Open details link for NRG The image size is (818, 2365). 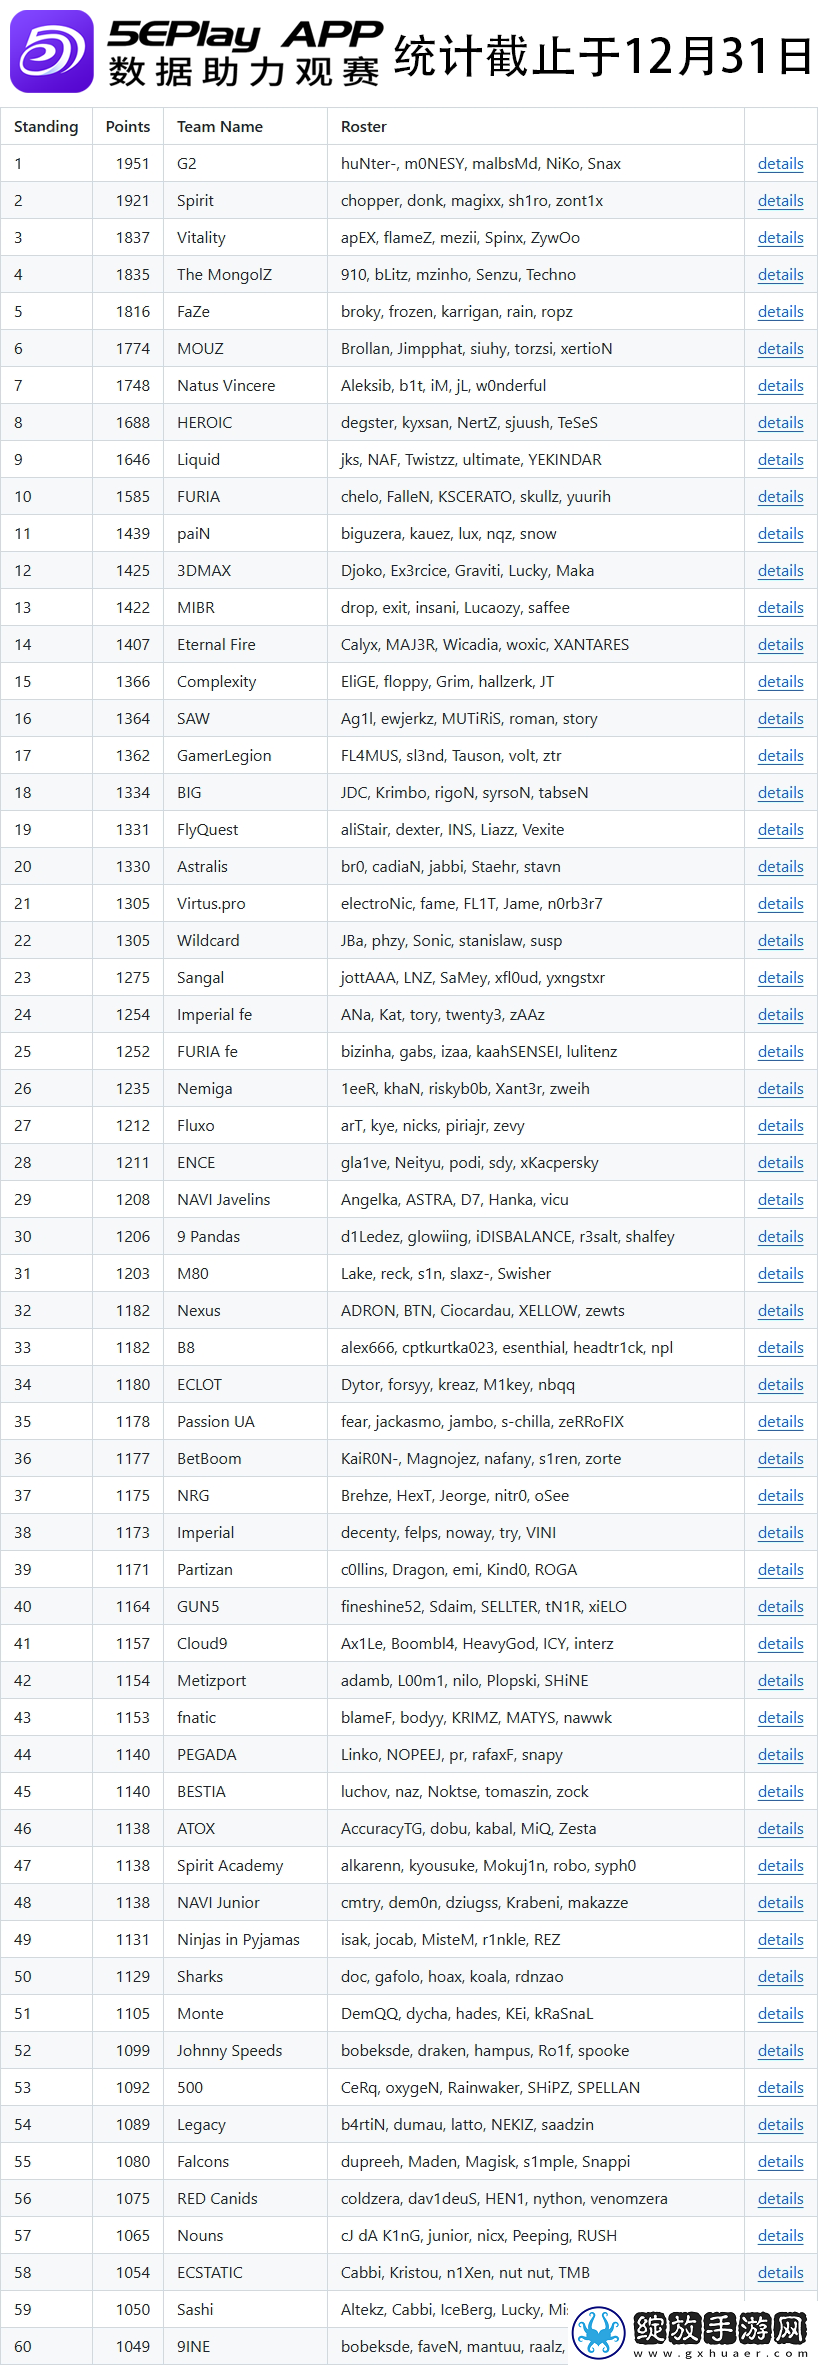[780, 1496]
